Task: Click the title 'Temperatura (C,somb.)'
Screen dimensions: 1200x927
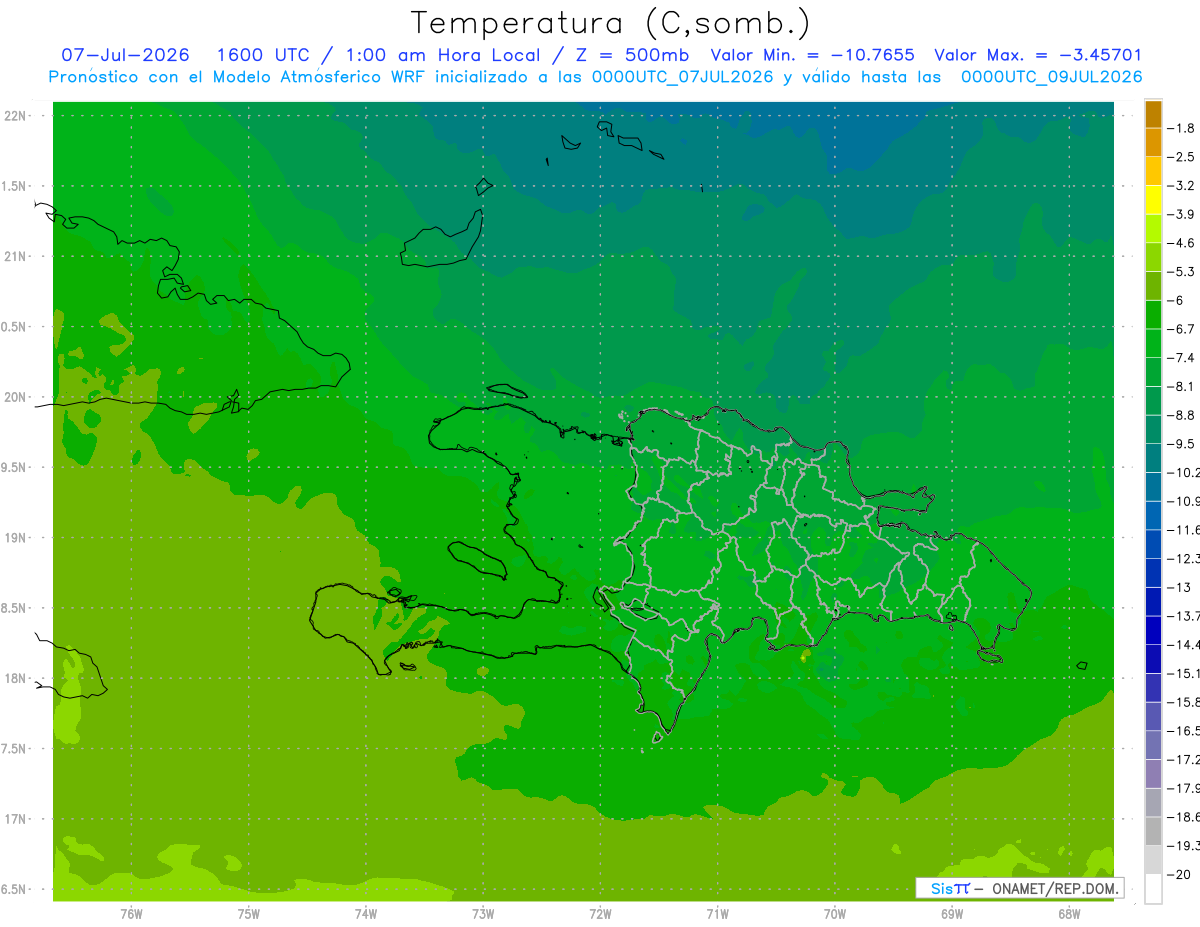Action: (610, 23)
